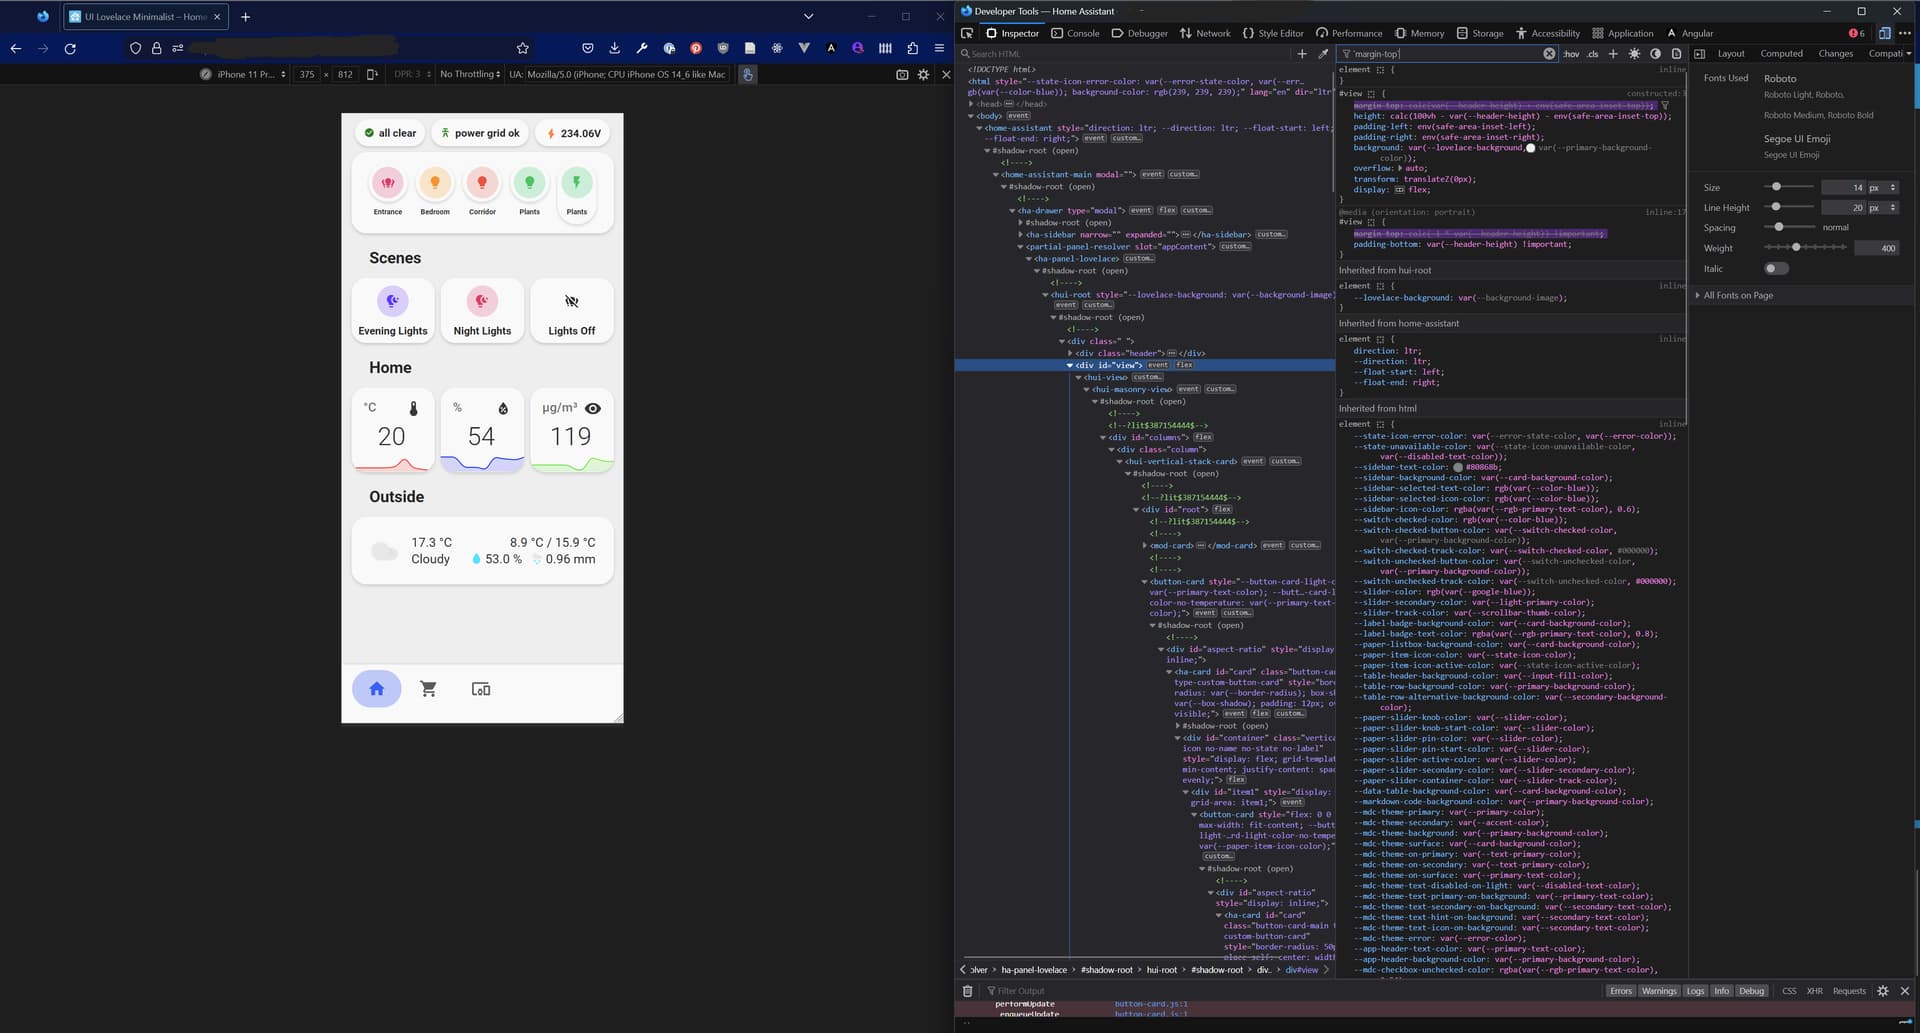Open the Computed sidebar tab
1920x1033 pixels.
point(1781,54)
